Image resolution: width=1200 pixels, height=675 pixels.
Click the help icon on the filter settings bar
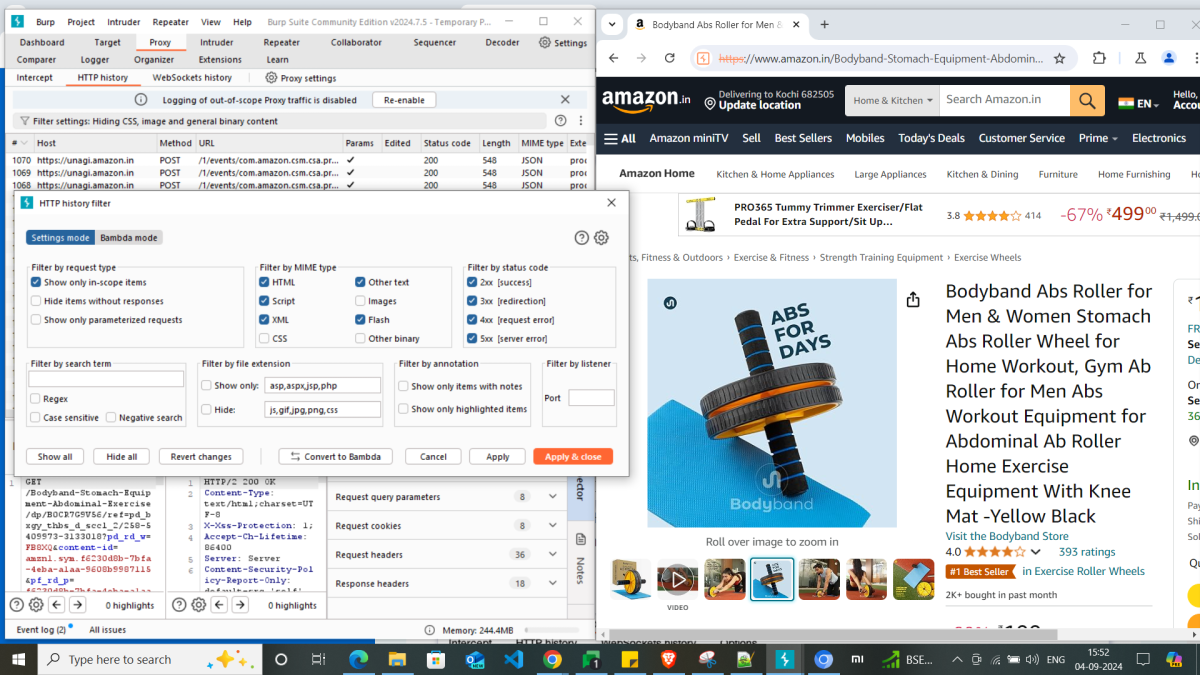560,121
